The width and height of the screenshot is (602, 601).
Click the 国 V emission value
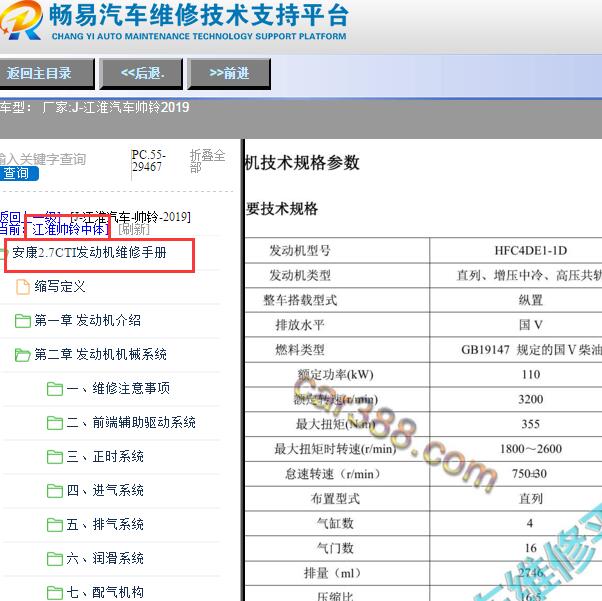point(531,325)
